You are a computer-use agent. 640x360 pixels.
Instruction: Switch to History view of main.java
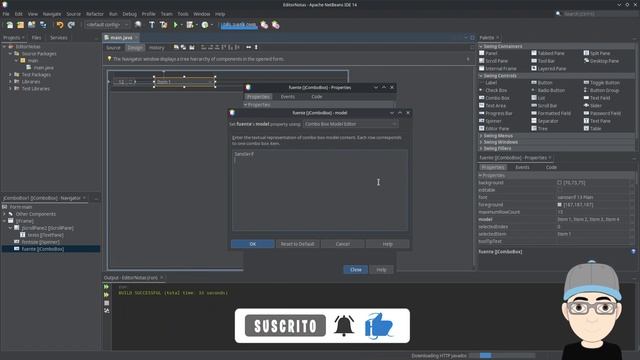tap(156, 48)
